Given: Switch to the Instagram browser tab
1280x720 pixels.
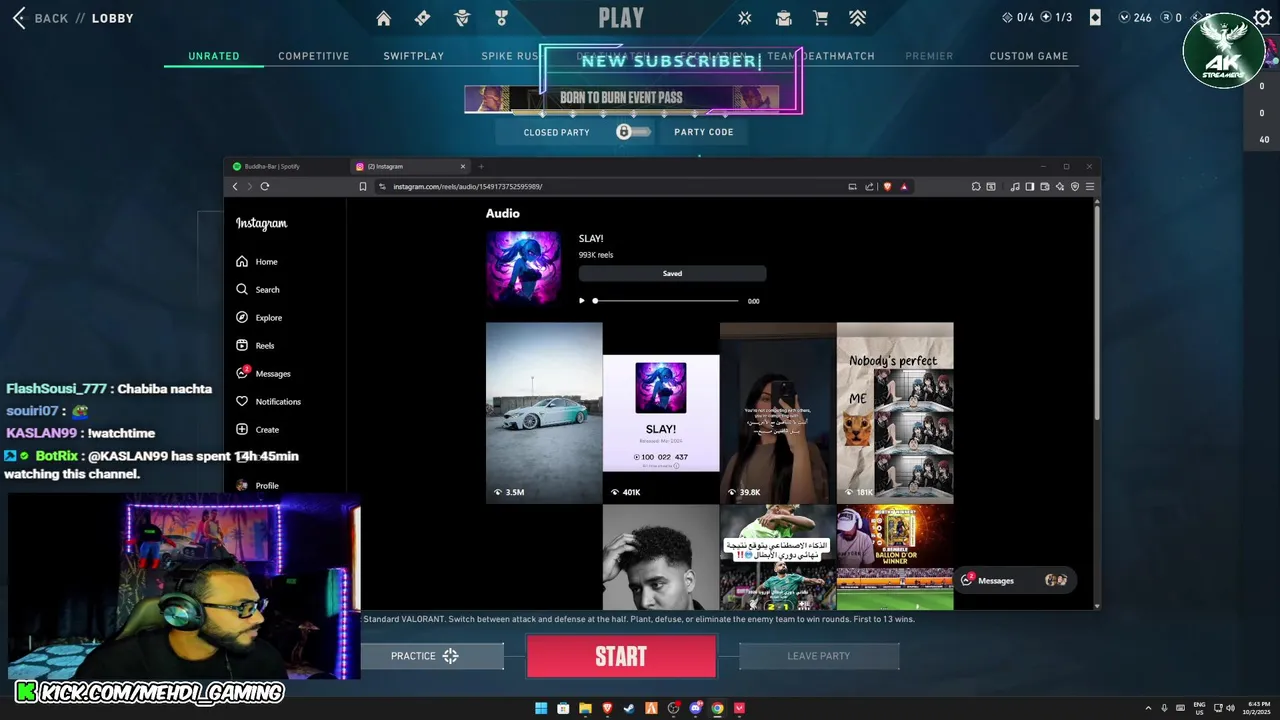Looking at the screenshot, I should pos(410,166).
